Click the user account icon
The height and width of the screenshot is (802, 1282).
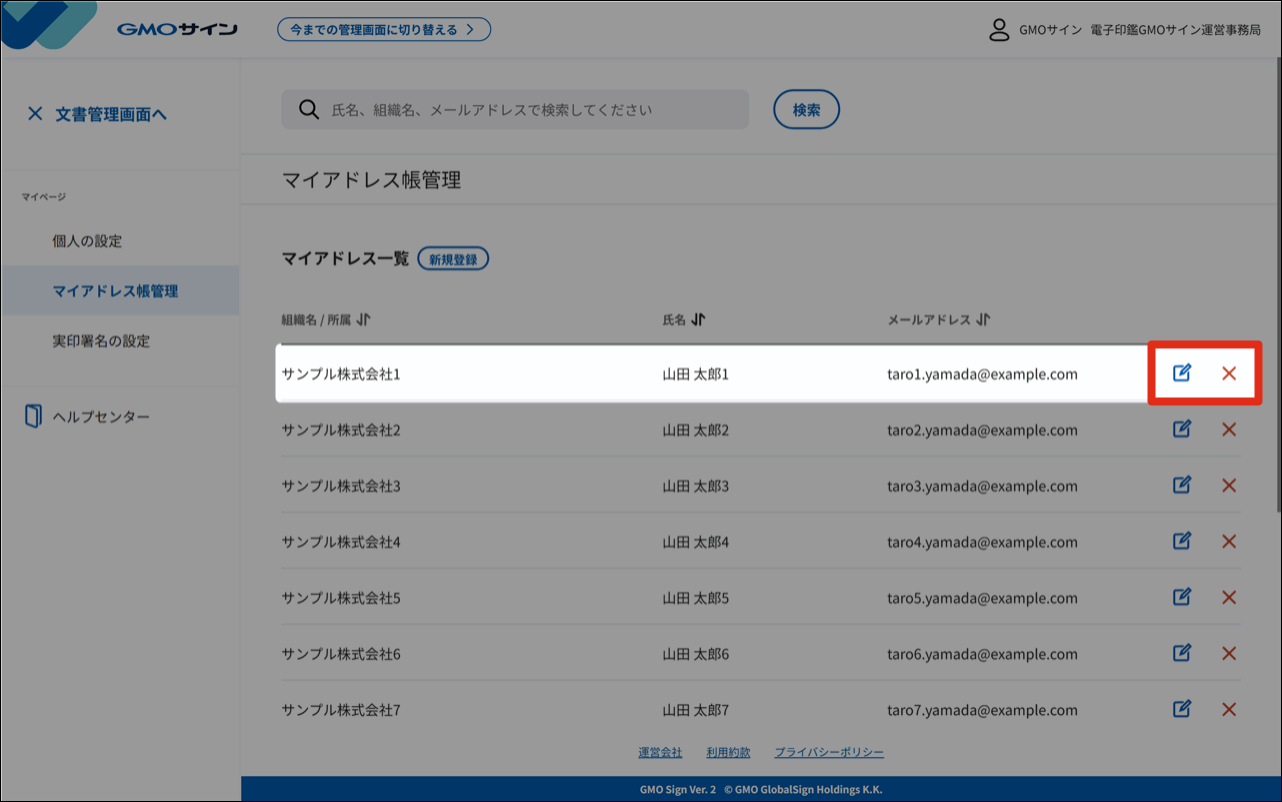(x=998, y=29)
